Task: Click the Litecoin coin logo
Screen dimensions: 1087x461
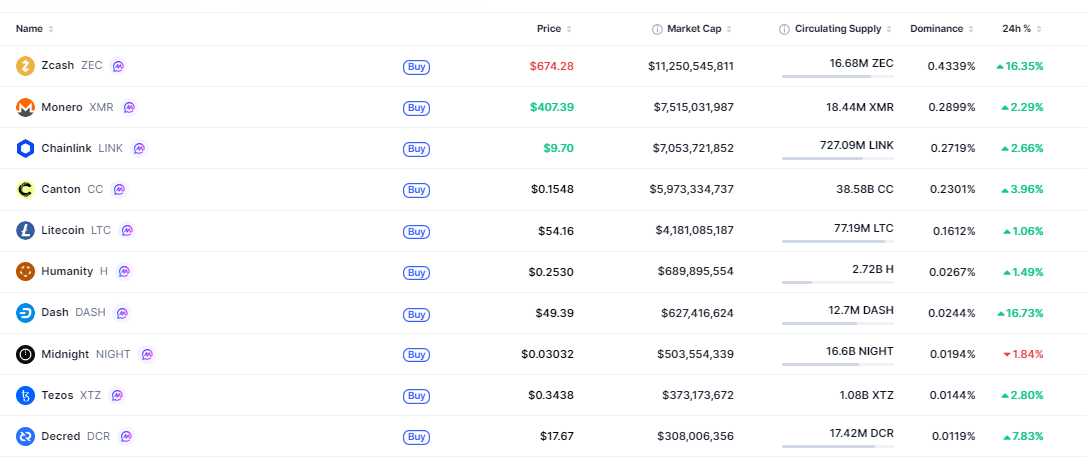Action: [x=25, y=231]
